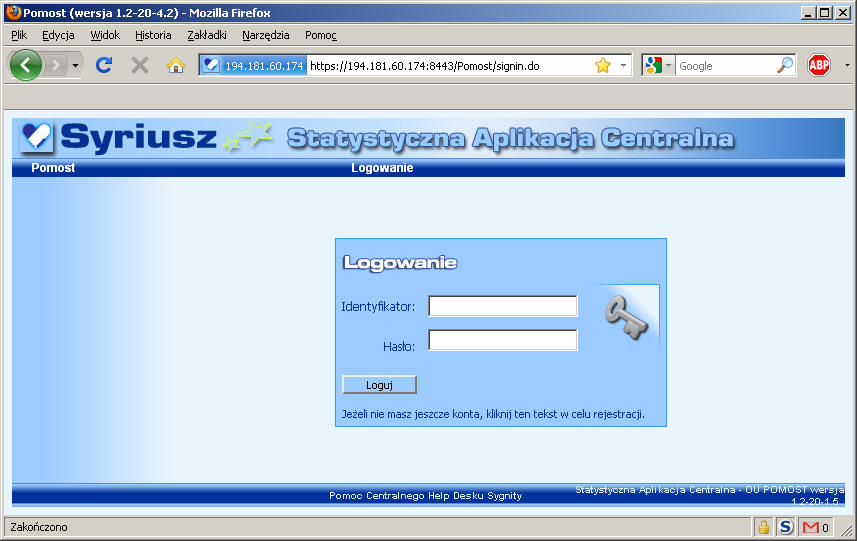Click the padlock security icon in the status bar
This screenshot has height=541, width=857.
click(764, 527)
